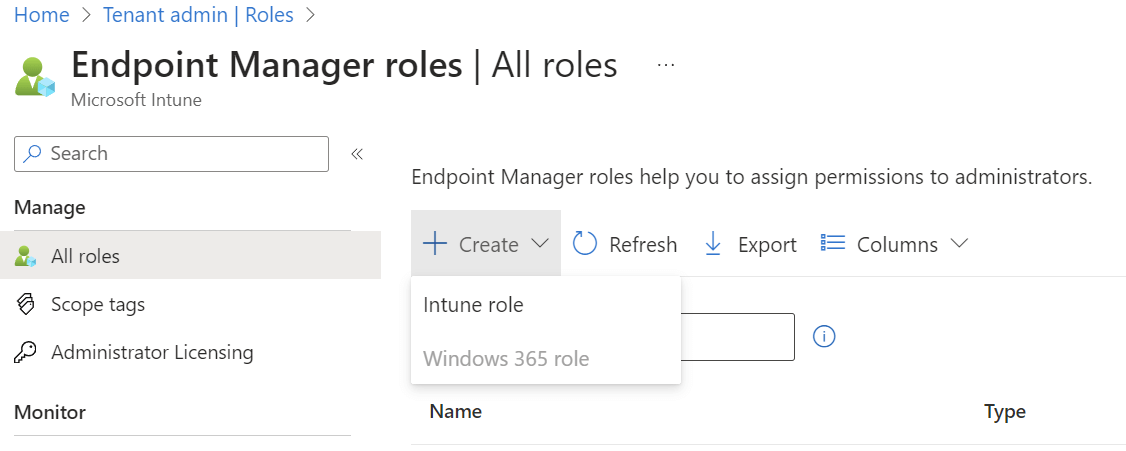Viewport: 1126px width, 451px height.
Task: Expand the Columns dropdown chevron
Action: click(x=959, y=244)
